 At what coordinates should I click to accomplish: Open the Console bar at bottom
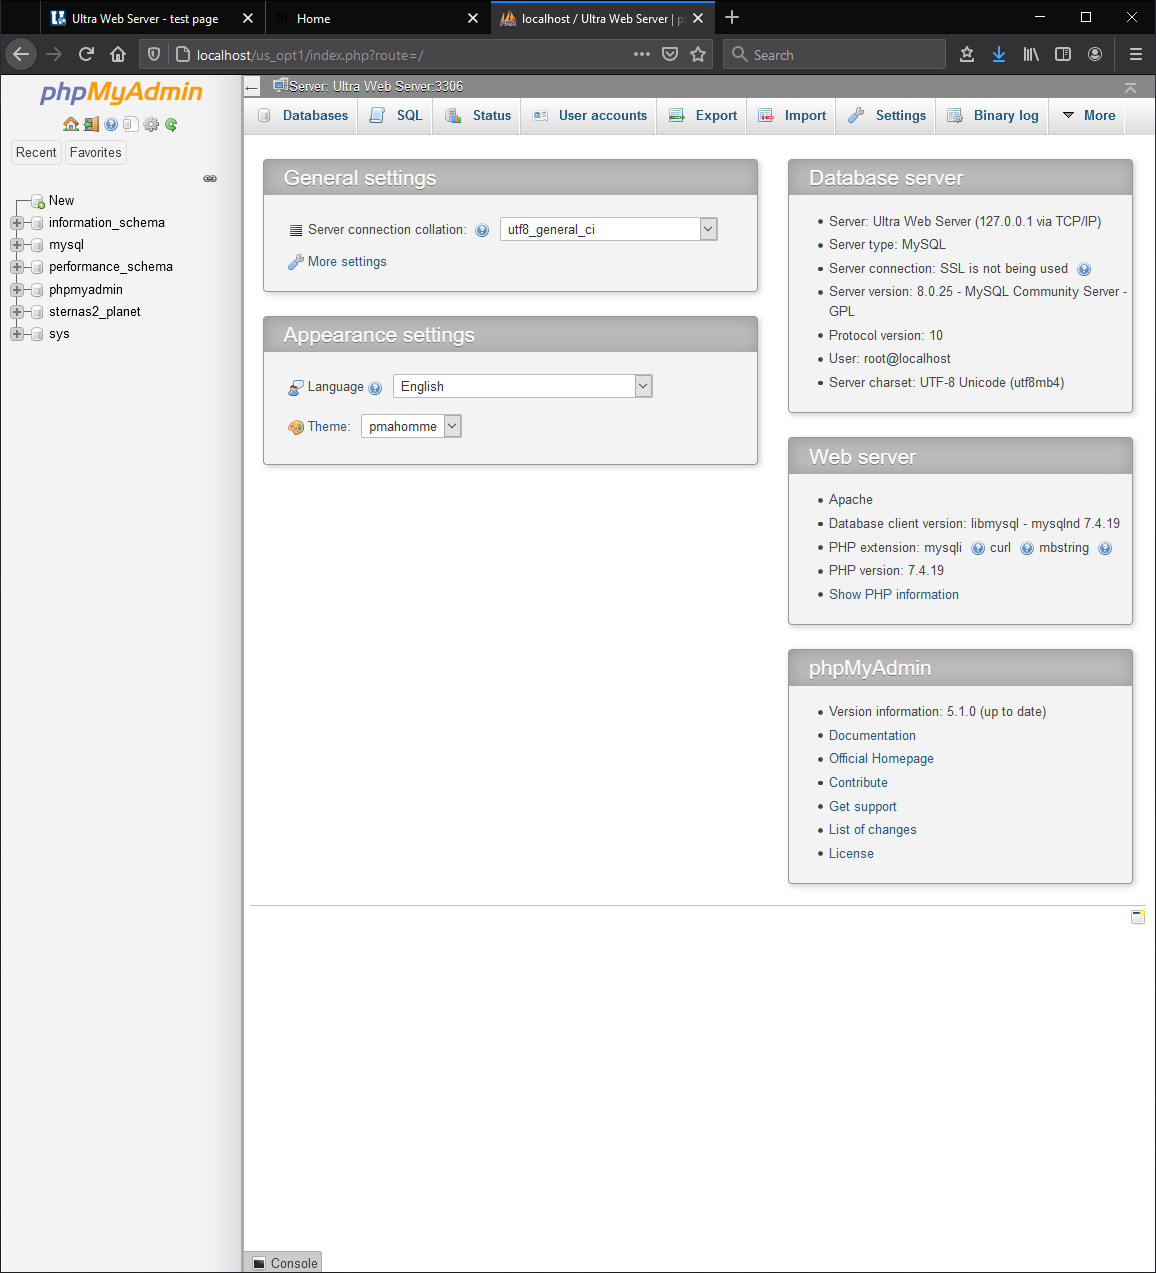pyautogui.click(x=284, y=1263)
